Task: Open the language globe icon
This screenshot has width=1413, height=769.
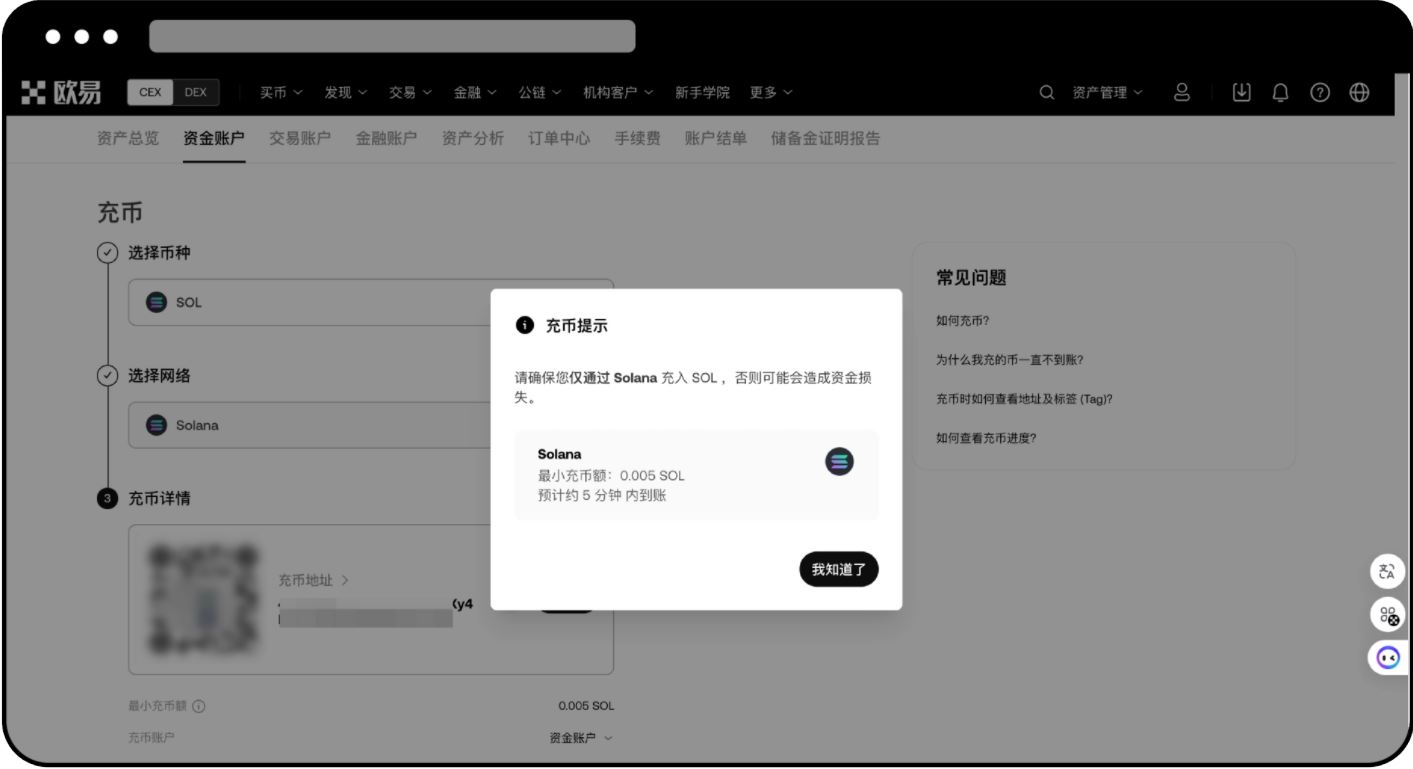Action: [1362, 91]
